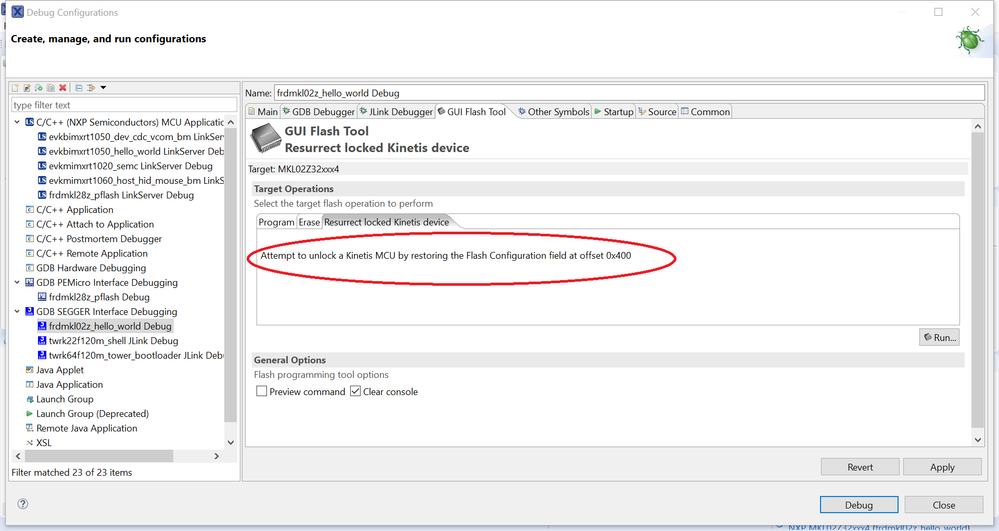Select twrk22f120m_shell JLink Debug configuration

[x=108, y=341]
